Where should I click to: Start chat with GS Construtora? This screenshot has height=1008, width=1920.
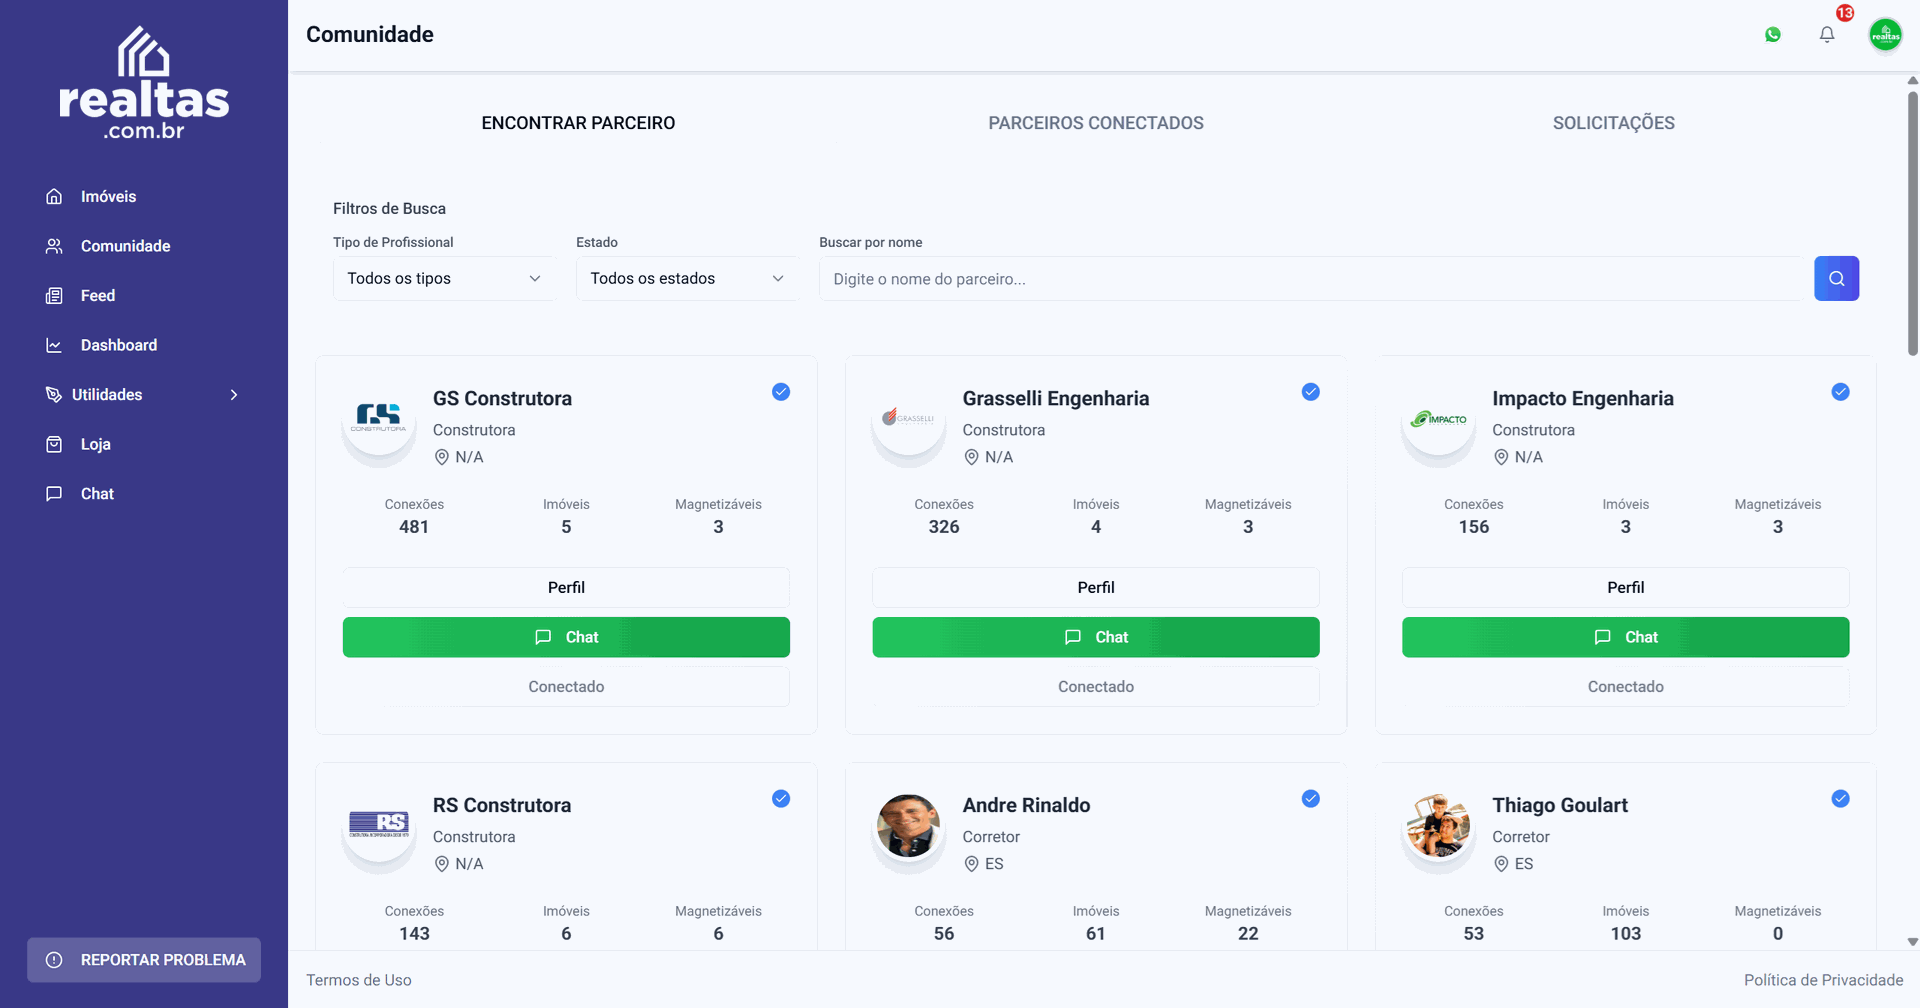point(566,637)
